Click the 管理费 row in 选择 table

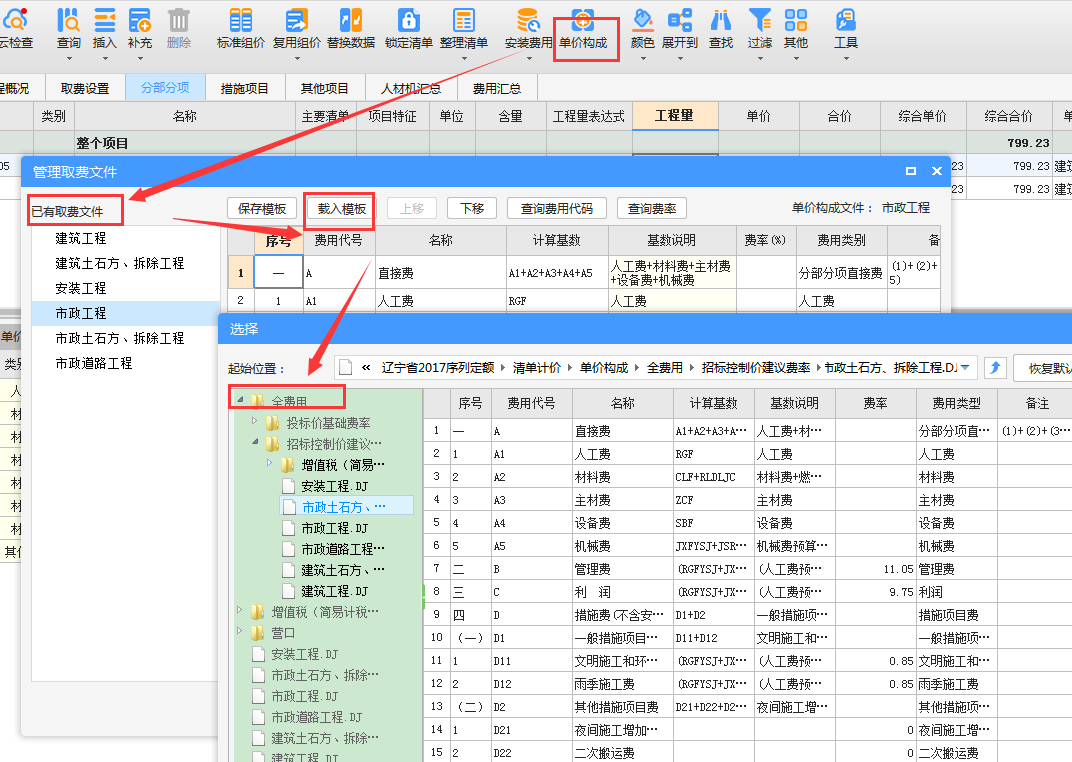[x=748, y=569]
